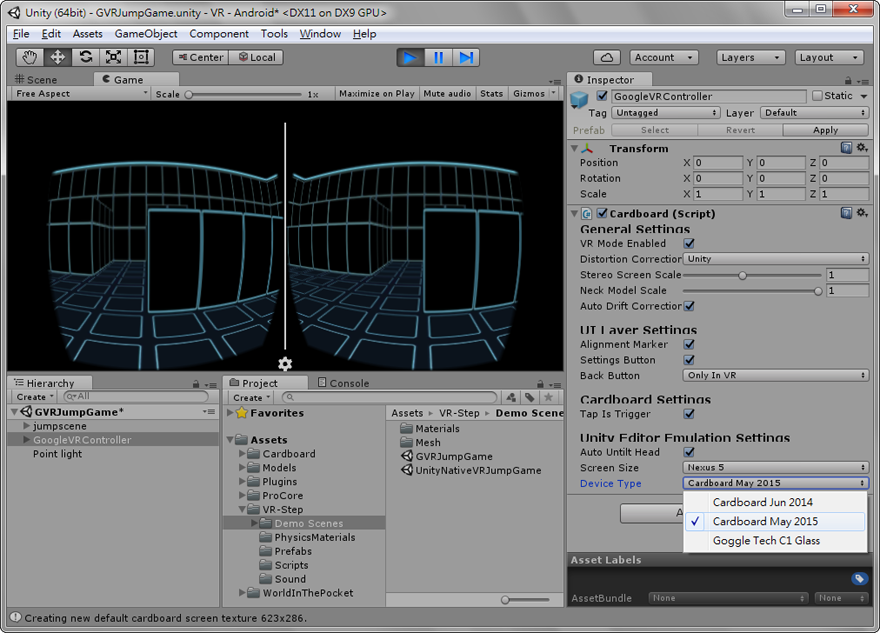Disable VR Mode Enabled checkbox
Image resolution: width=880 pixels, height=633 pixels.
[x=689, y=244]
